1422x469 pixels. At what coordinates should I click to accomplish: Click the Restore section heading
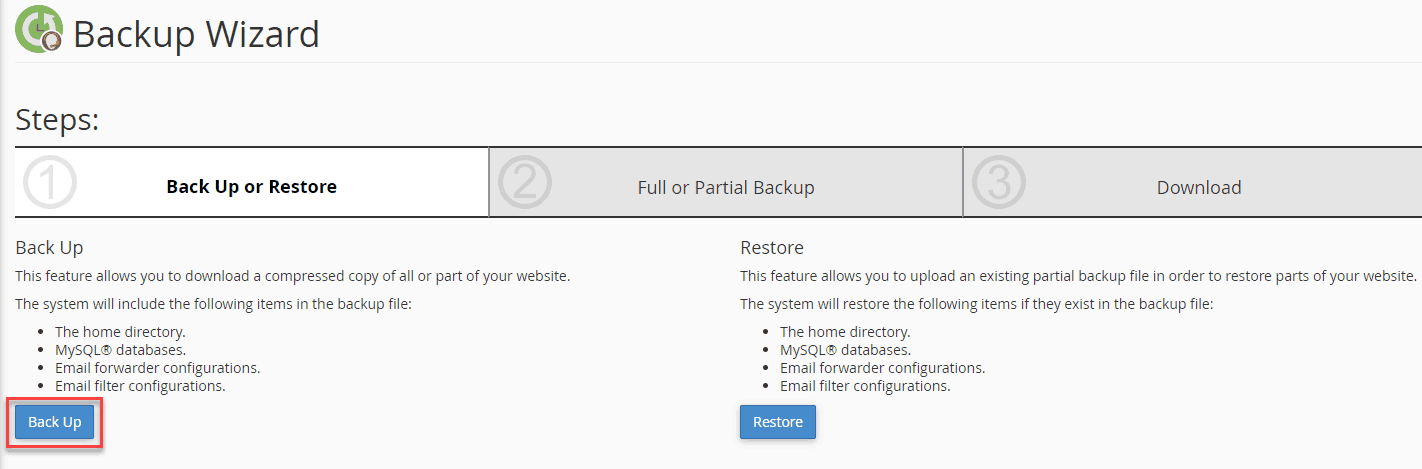click(x=772, y=247)
